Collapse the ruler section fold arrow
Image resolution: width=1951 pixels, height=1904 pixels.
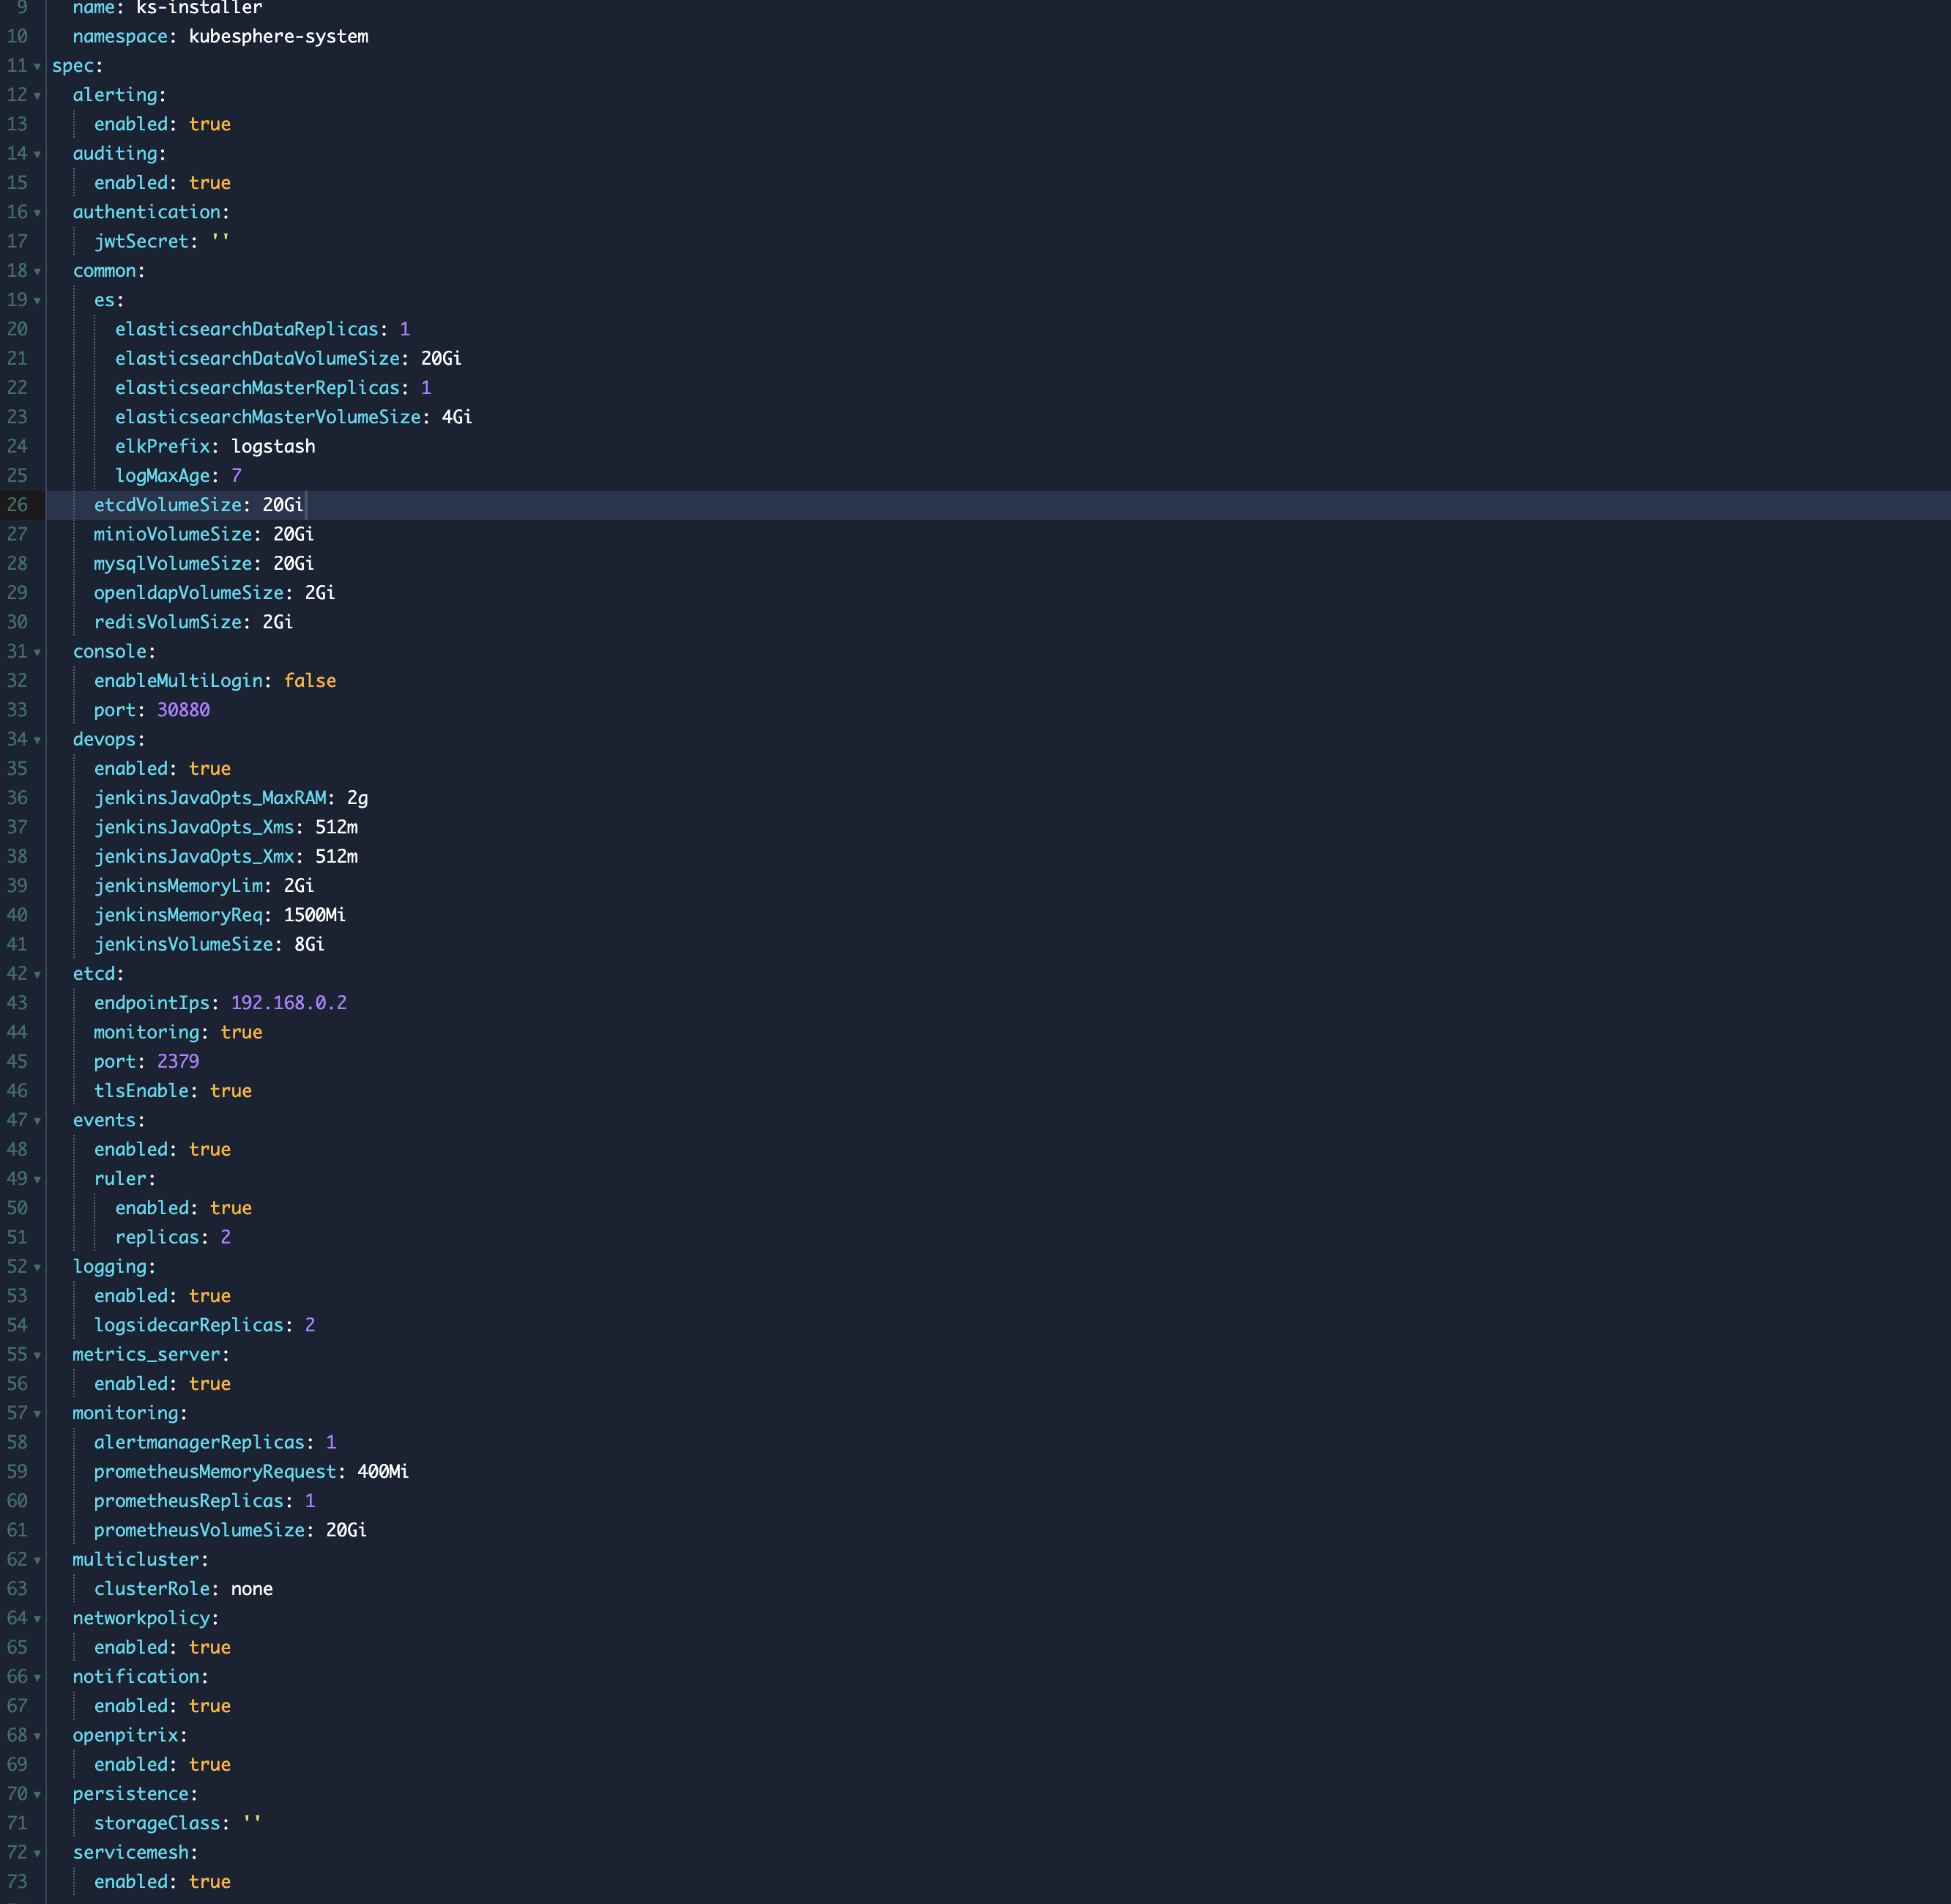[37, 1180]
